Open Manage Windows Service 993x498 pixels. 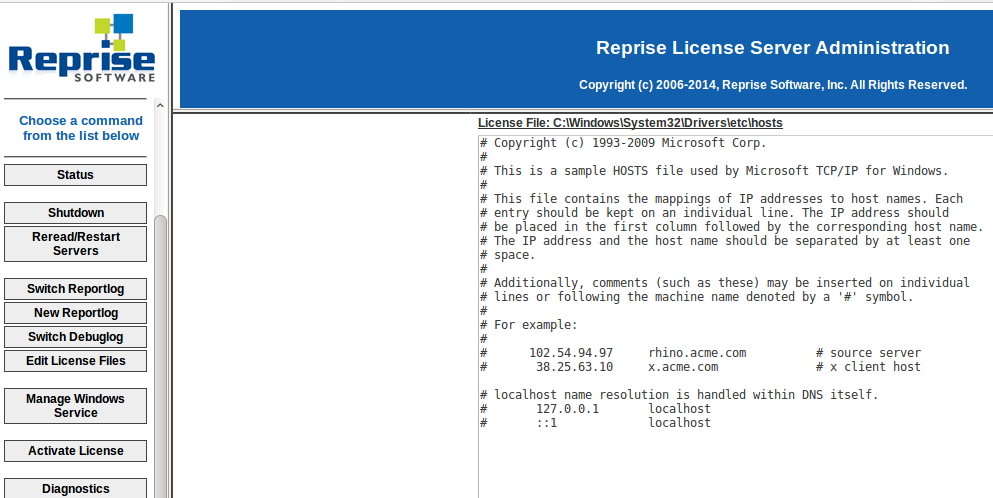75,406
